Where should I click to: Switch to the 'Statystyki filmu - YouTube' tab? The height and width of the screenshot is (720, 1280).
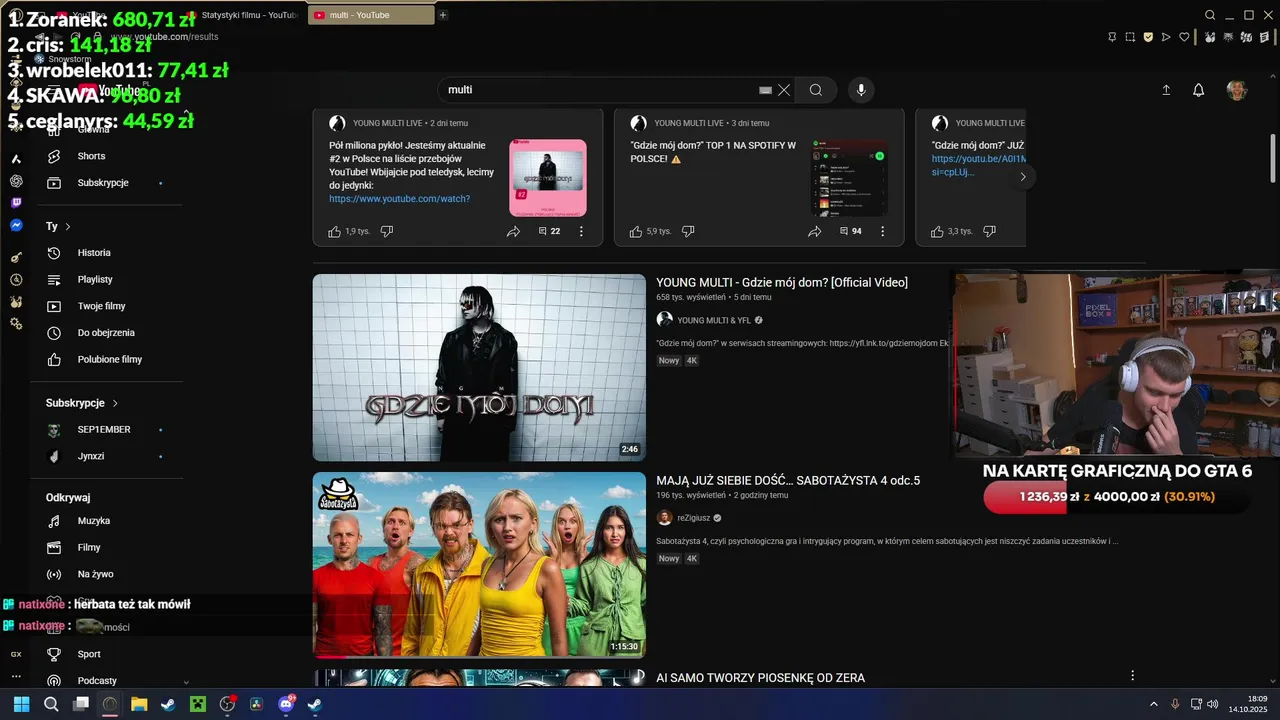(x=244, y=15)
